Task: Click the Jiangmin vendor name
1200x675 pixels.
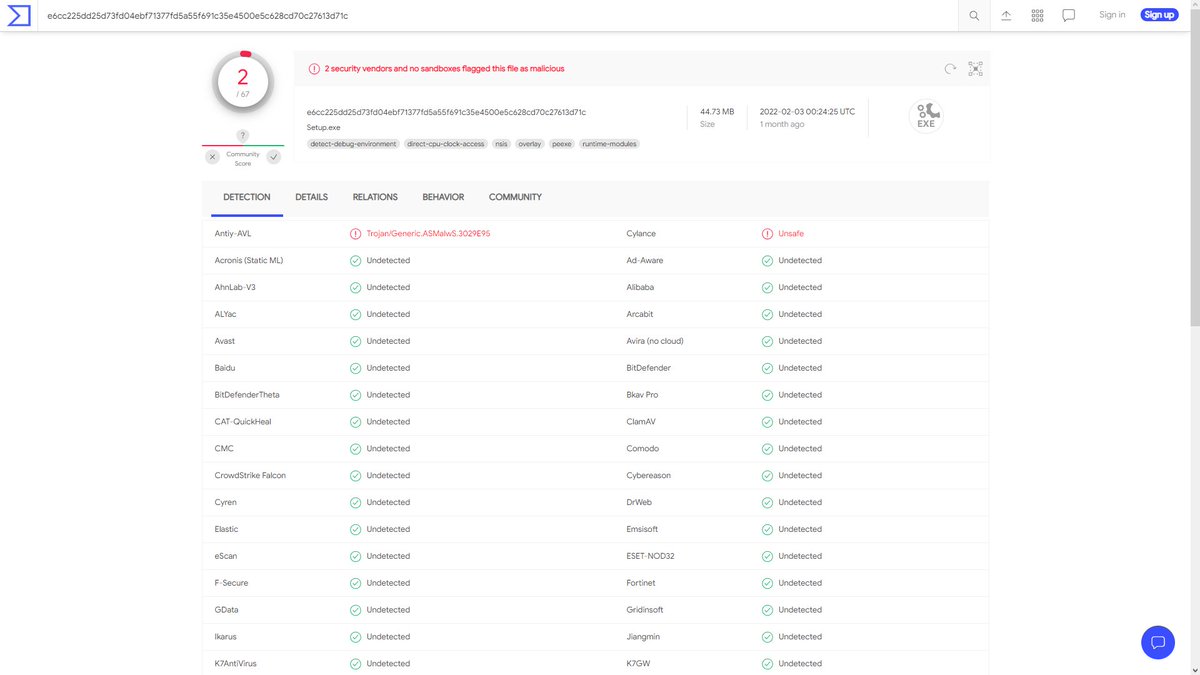Action: pyautogui.click(x=643, y=637)
